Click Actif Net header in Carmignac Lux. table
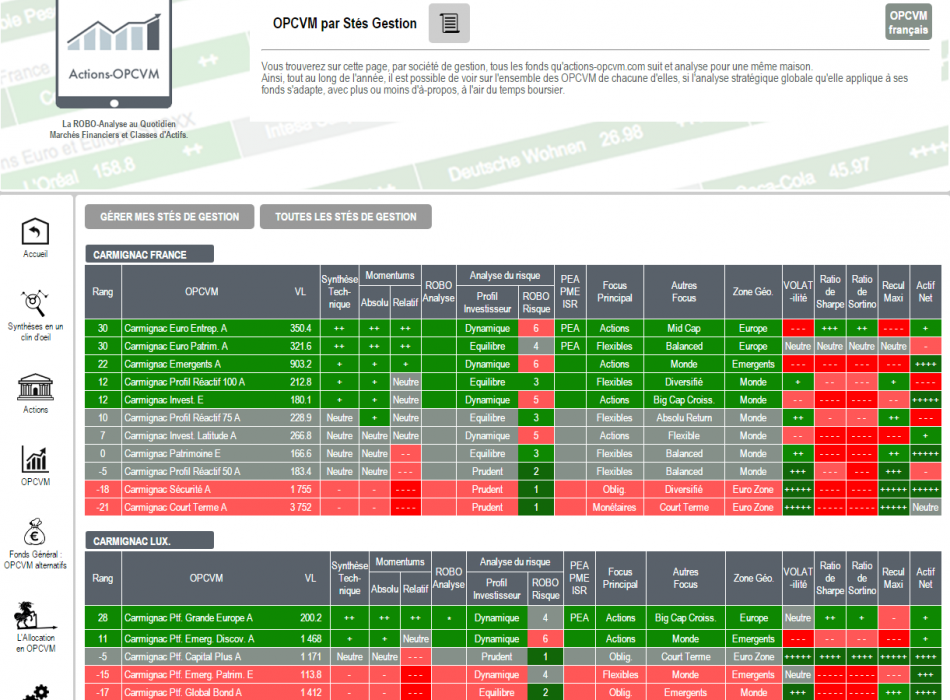 coord(925,578)
